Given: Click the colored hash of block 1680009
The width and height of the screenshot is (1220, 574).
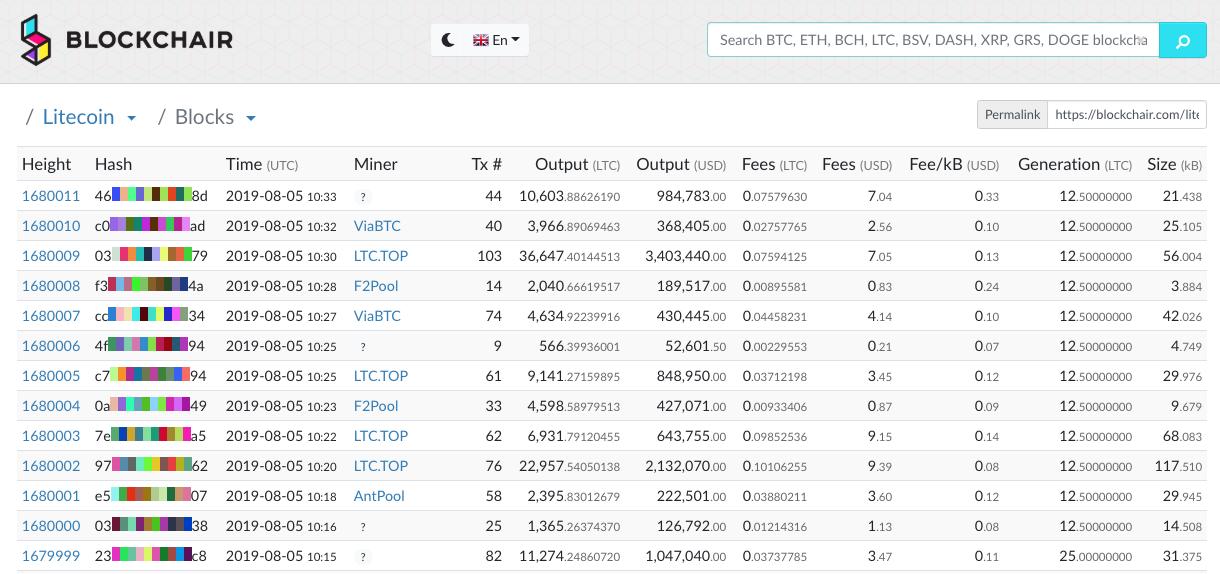Looking at the screenshot, I should tap(151, 256).
